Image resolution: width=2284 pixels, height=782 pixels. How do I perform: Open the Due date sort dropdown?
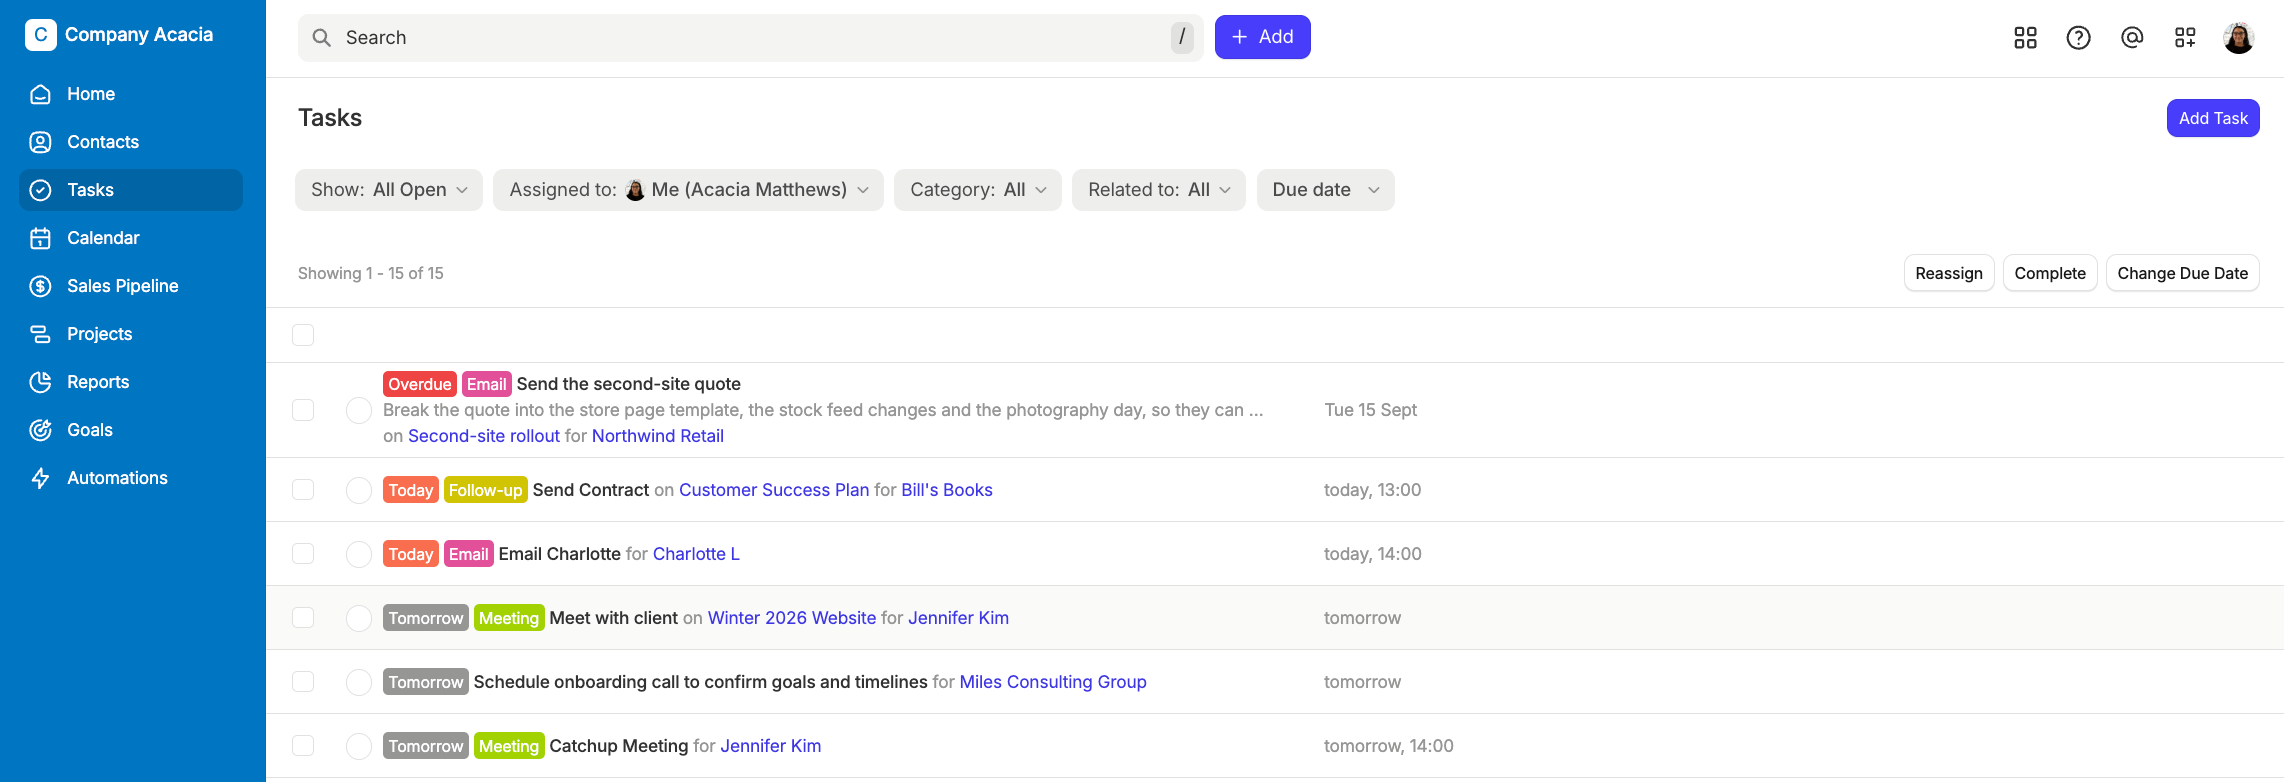(x=1326, y=190)
